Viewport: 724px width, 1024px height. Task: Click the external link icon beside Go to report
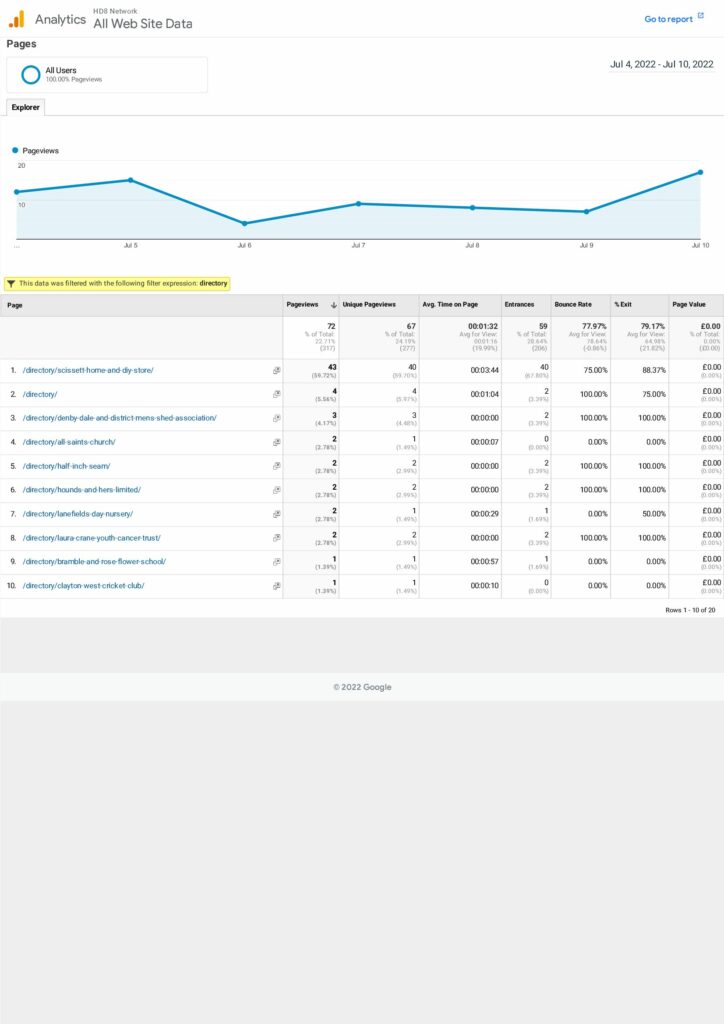[x=700, y=17]
